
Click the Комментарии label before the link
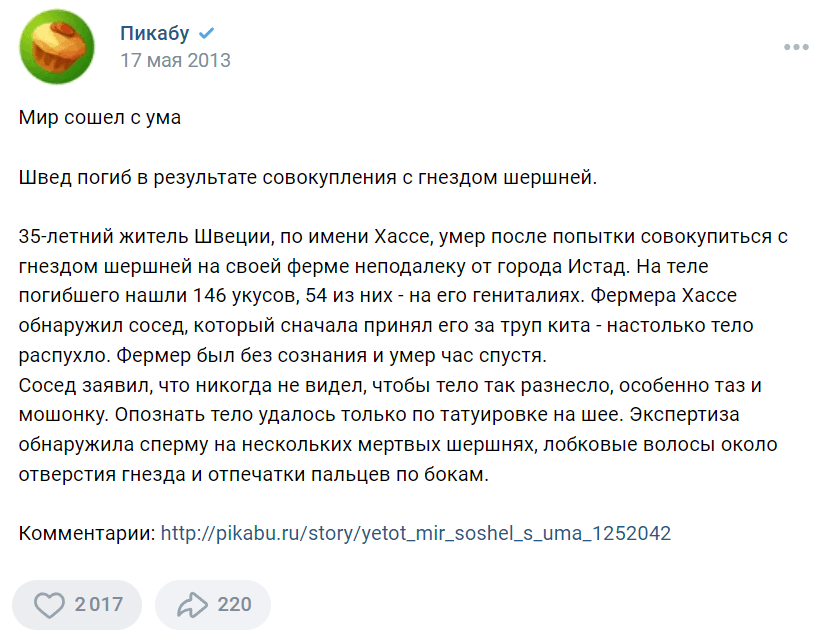(87, 533)
